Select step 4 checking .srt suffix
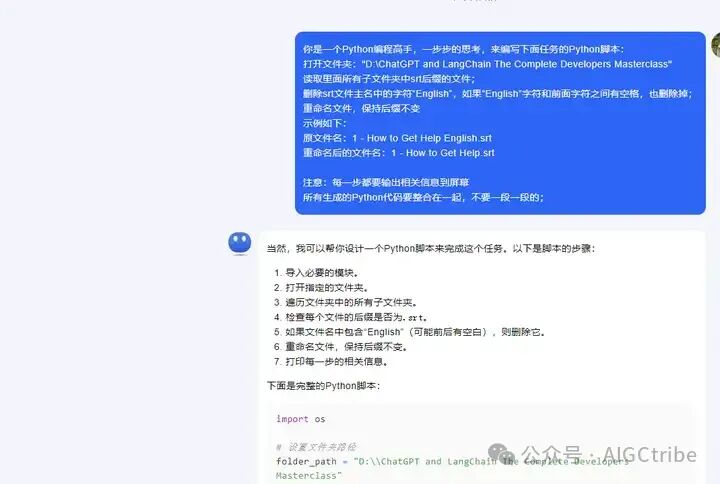 click(x=351, y=317)
